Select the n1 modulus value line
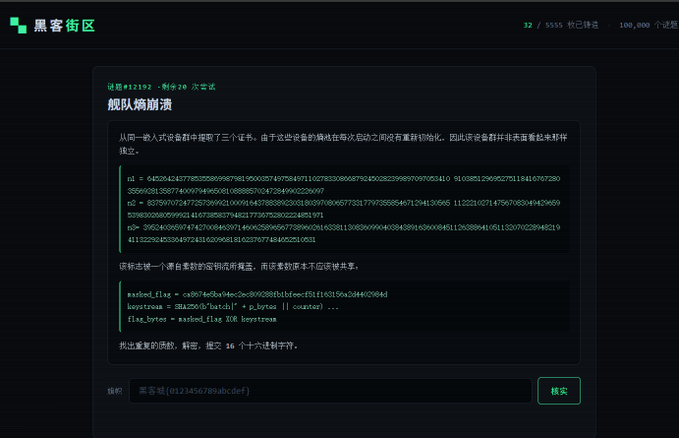This screenshot has height=438, width=679. coord(343,185)
